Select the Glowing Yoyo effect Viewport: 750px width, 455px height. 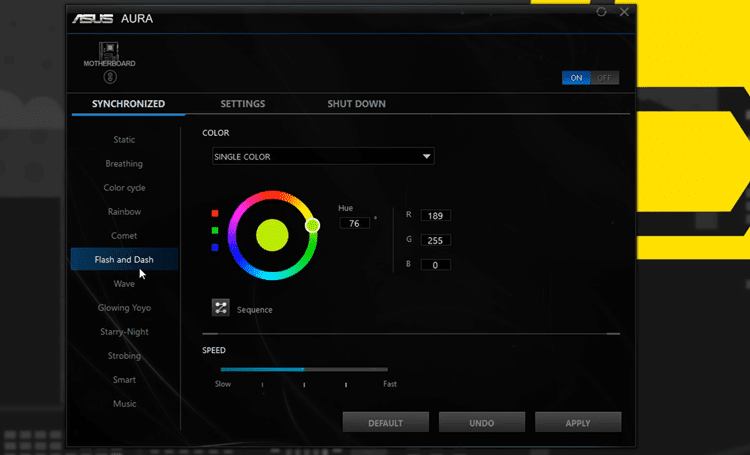tap(124, 308)
